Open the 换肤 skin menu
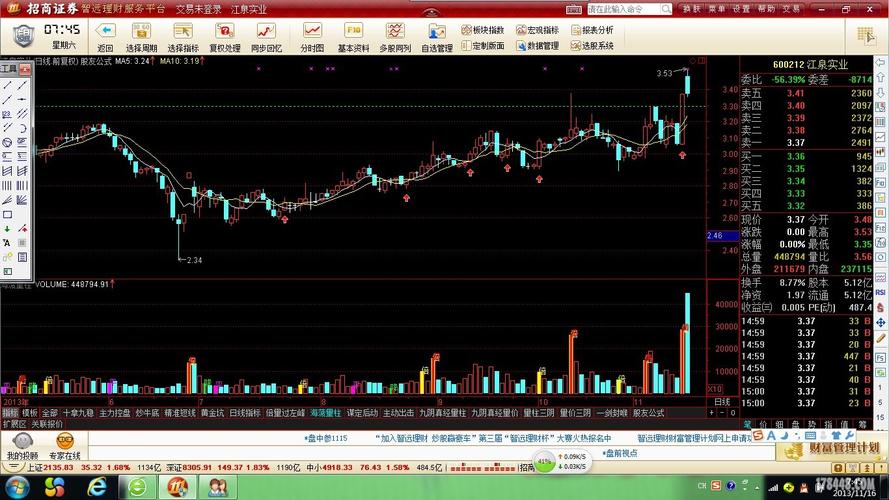The image size is (889, 500). point(692,9)
